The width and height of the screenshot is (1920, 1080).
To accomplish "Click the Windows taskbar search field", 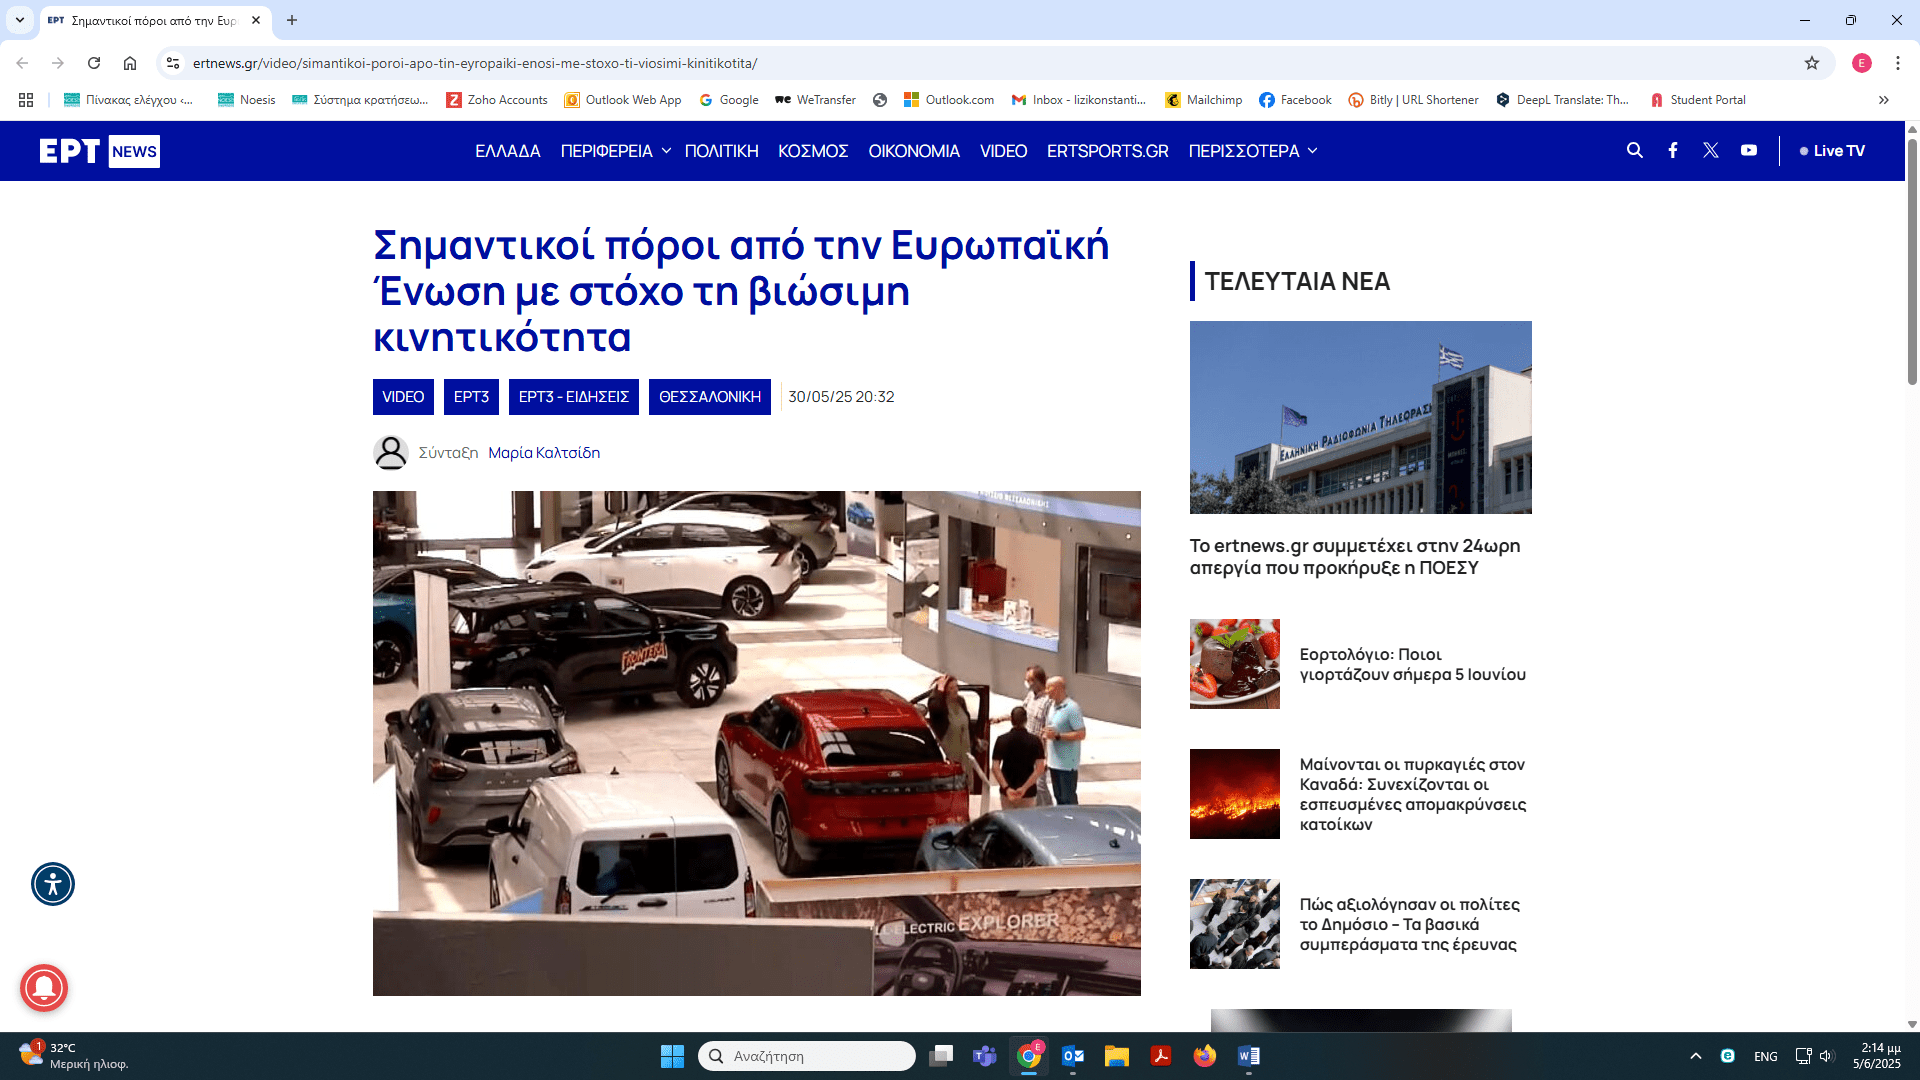I will (x=807, y=1056).
